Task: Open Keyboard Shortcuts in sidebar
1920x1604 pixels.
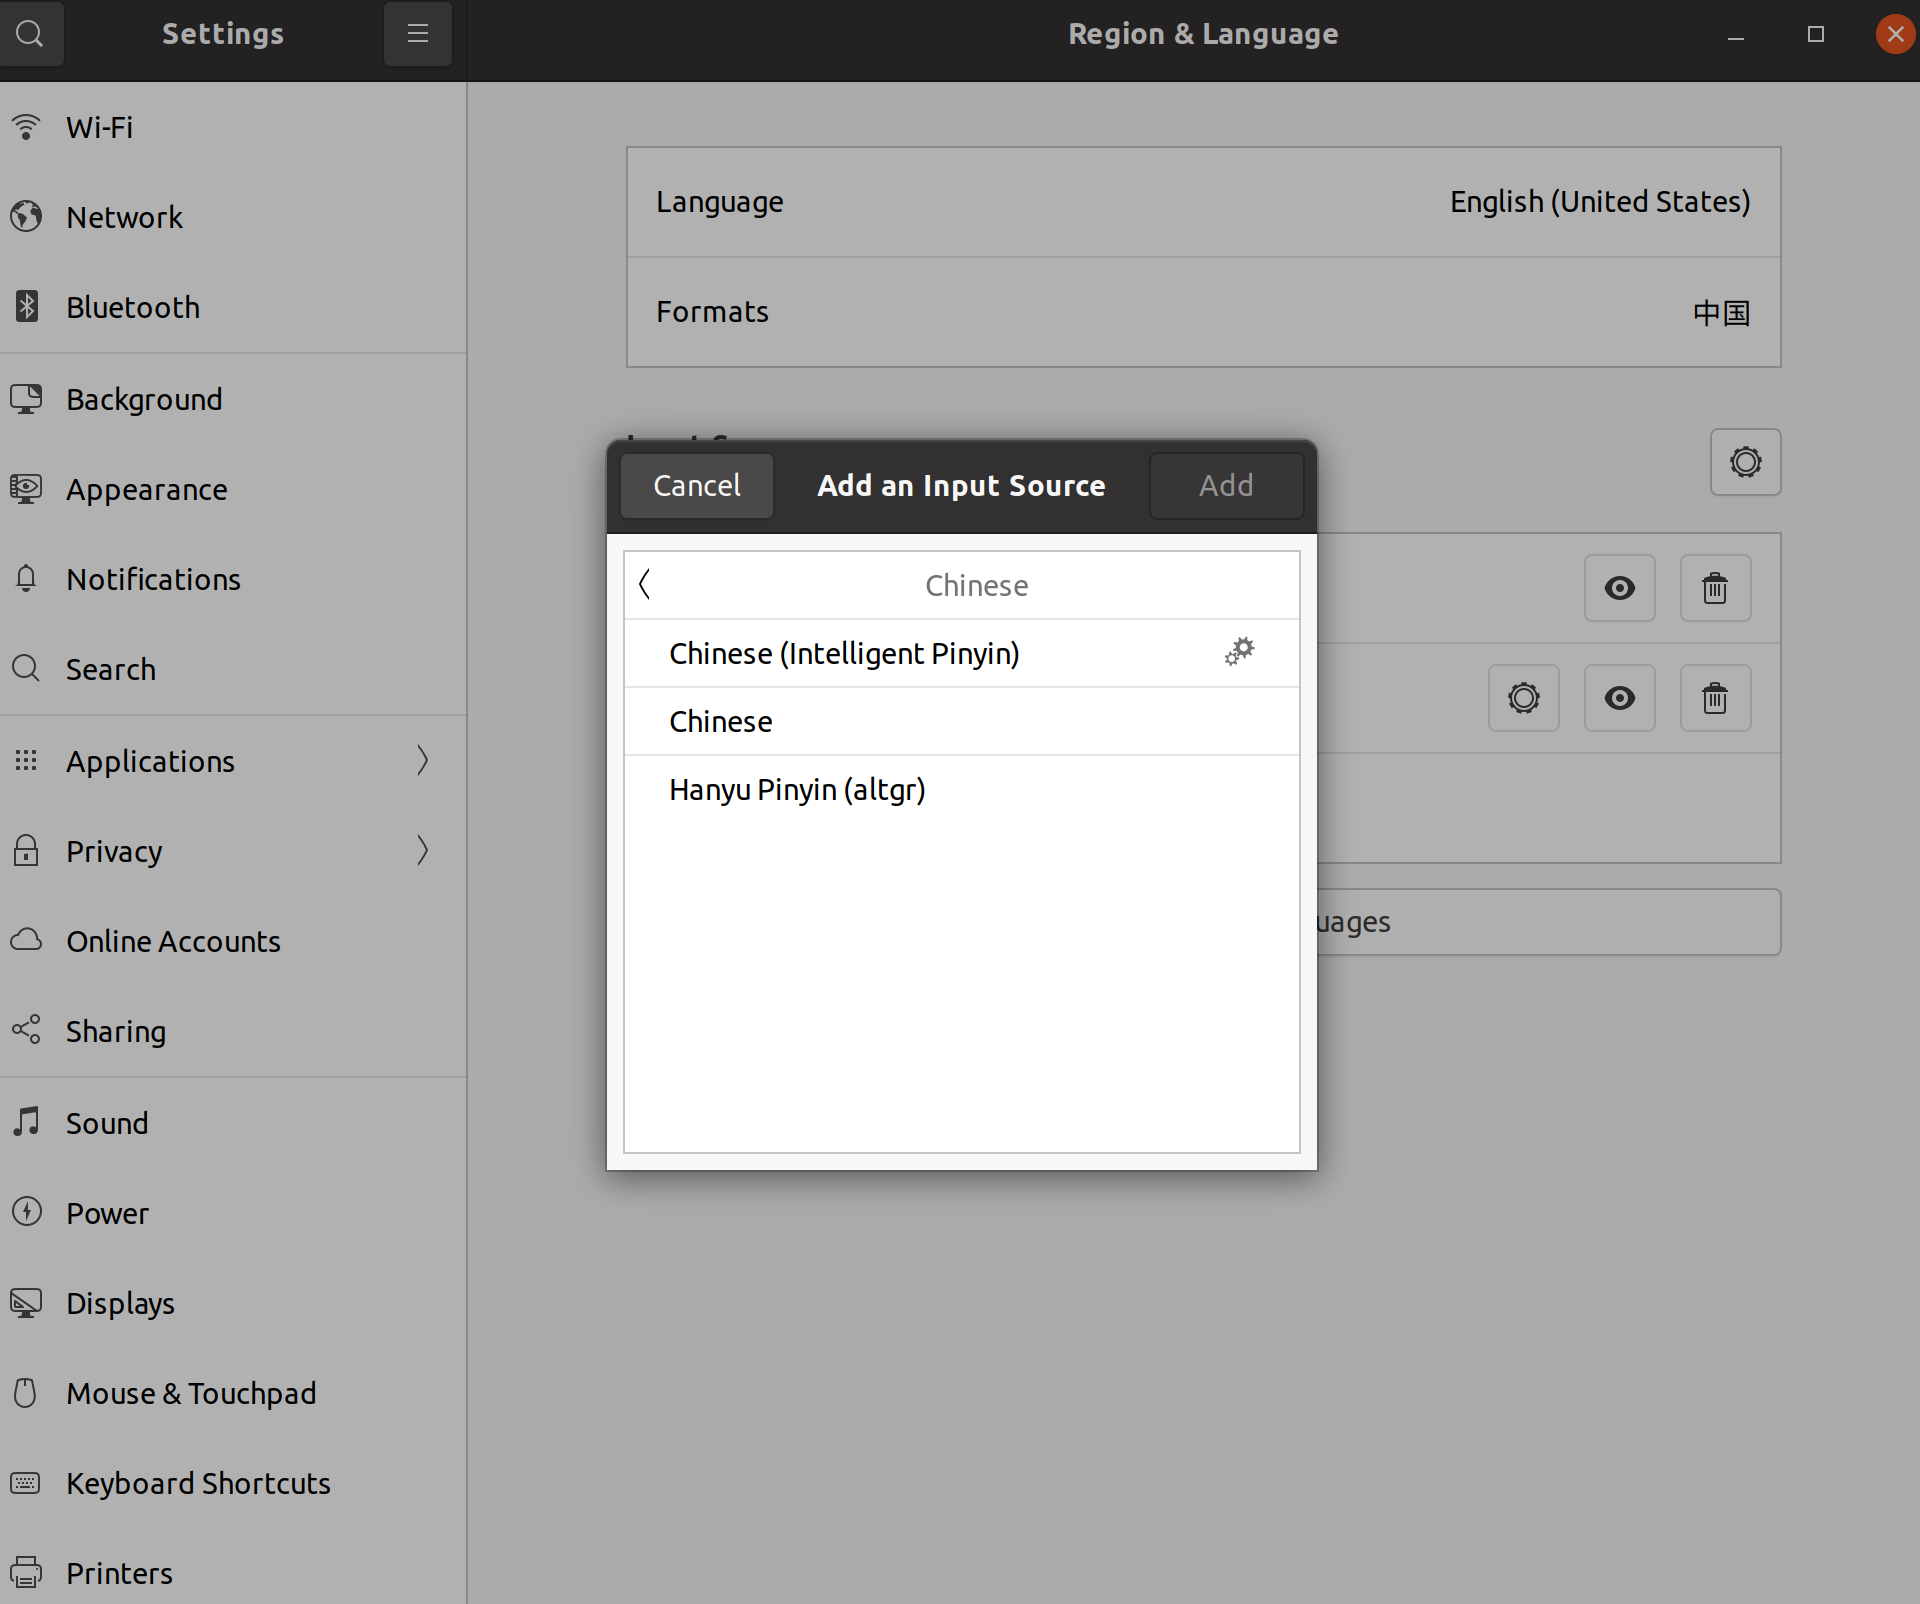Action: 198,1483
